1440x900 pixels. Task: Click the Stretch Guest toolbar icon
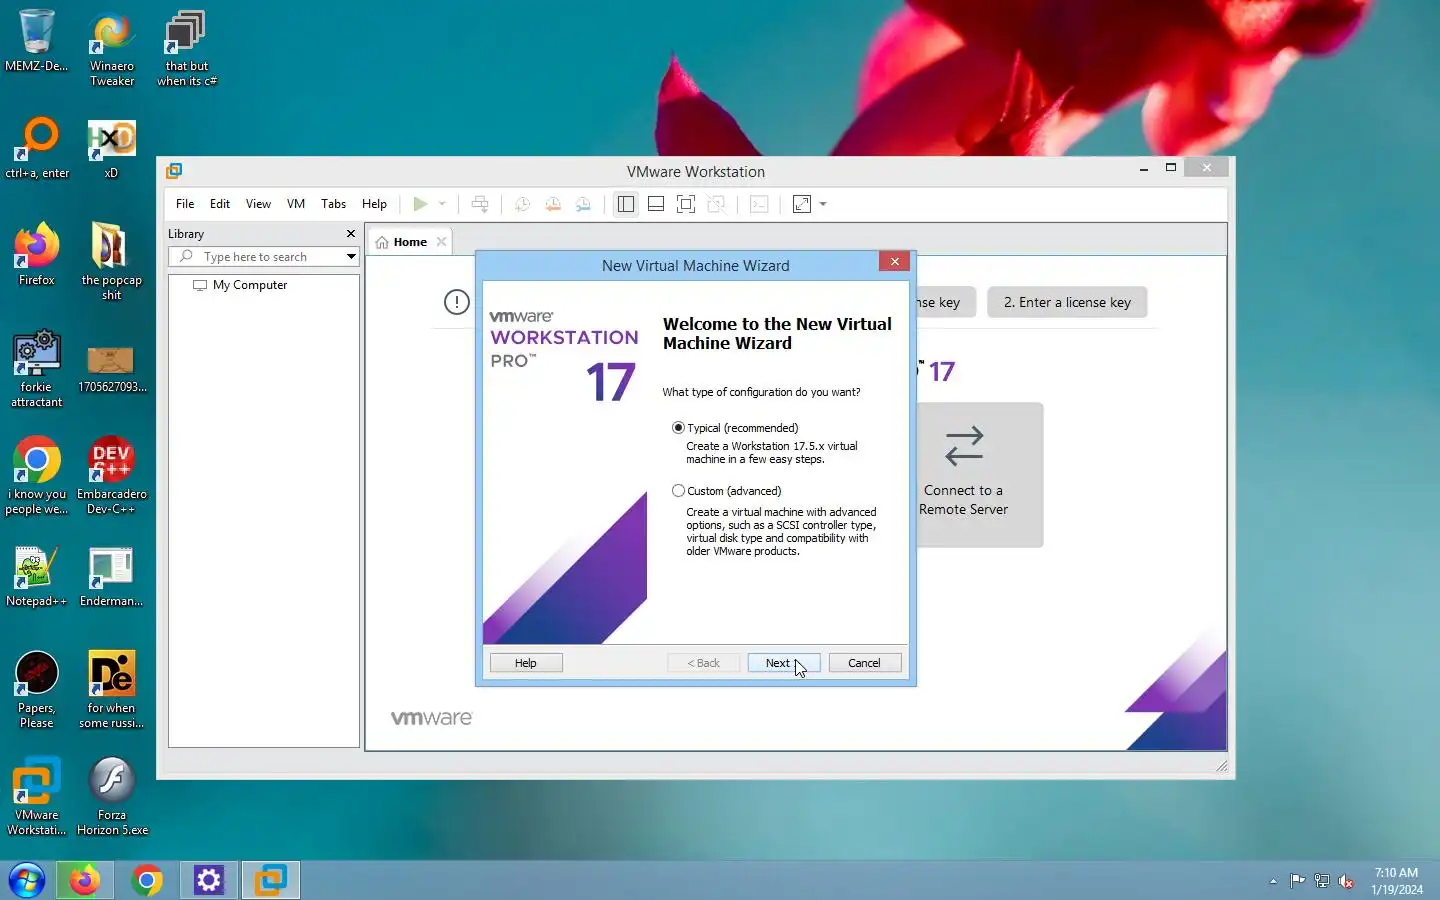point(802,204)
